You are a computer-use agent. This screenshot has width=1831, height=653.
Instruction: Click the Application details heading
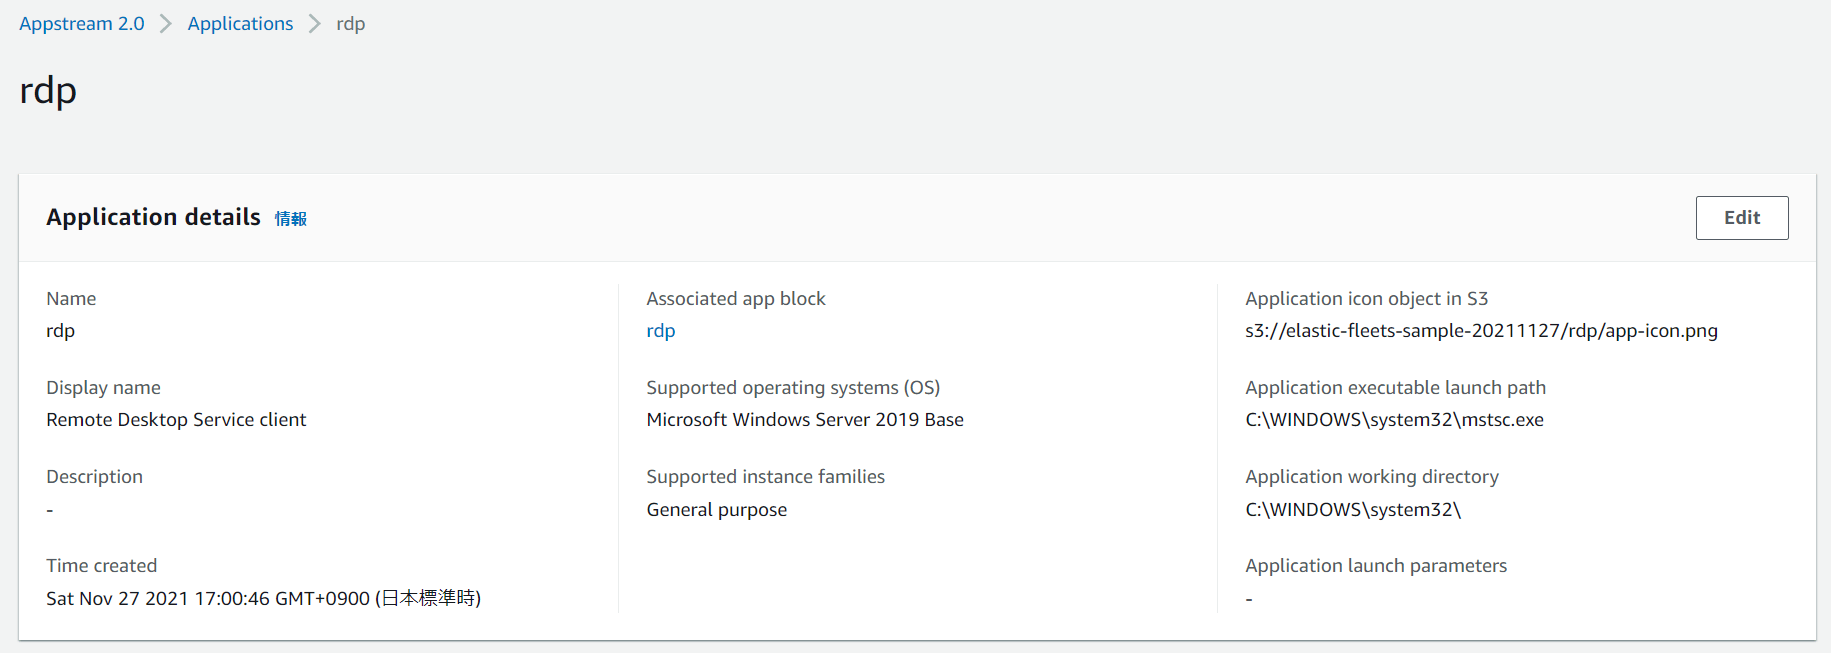[153, 217]
